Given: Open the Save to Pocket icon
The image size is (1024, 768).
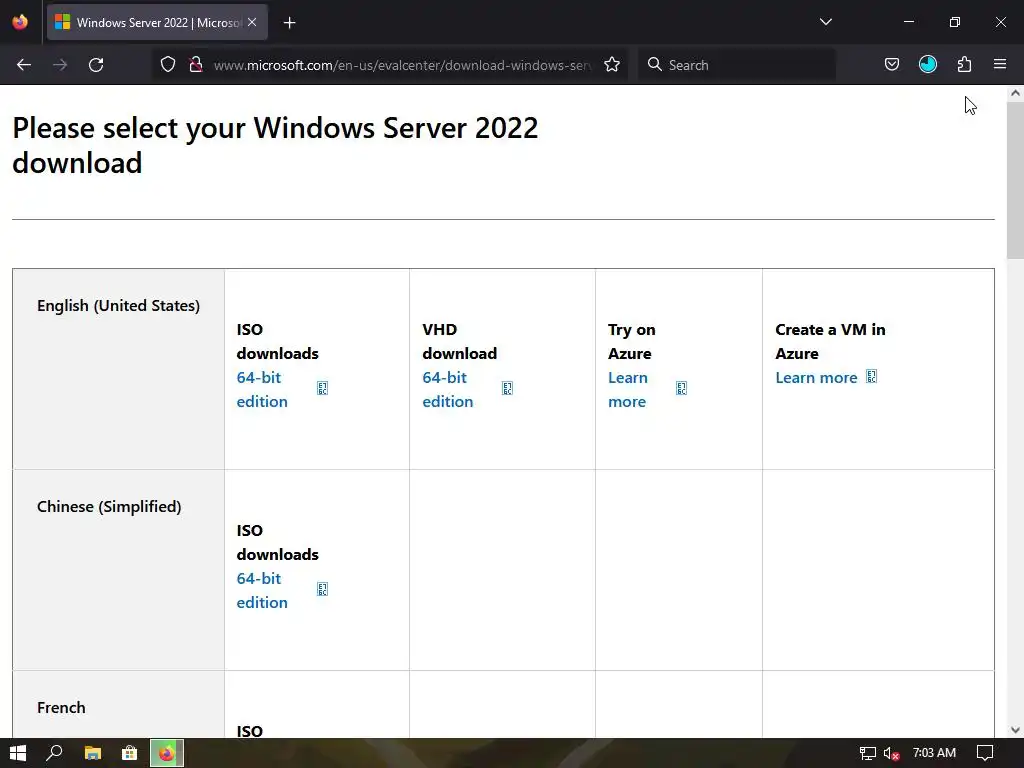Looking at the screenshot, I should pyautogui.click(x=891, y=65).
